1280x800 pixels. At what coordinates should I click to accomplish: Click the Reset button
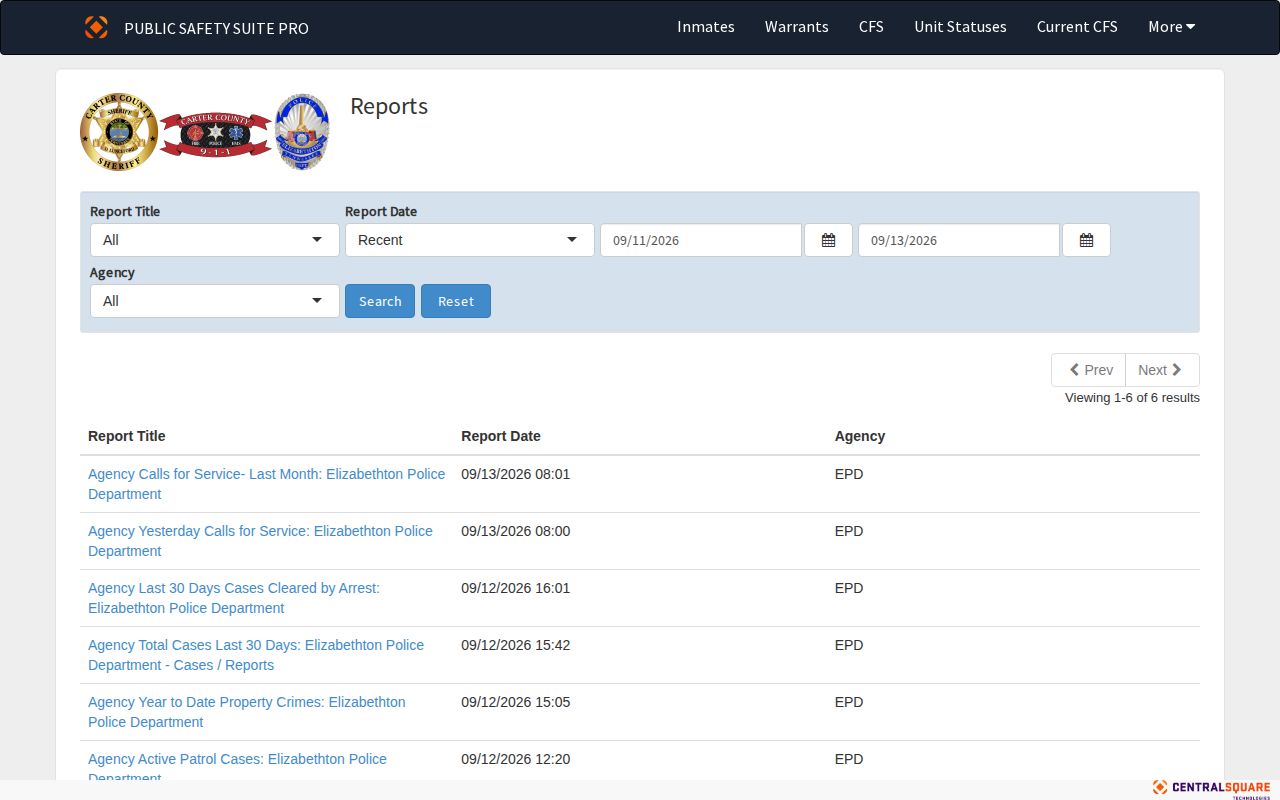coord(456,301)
